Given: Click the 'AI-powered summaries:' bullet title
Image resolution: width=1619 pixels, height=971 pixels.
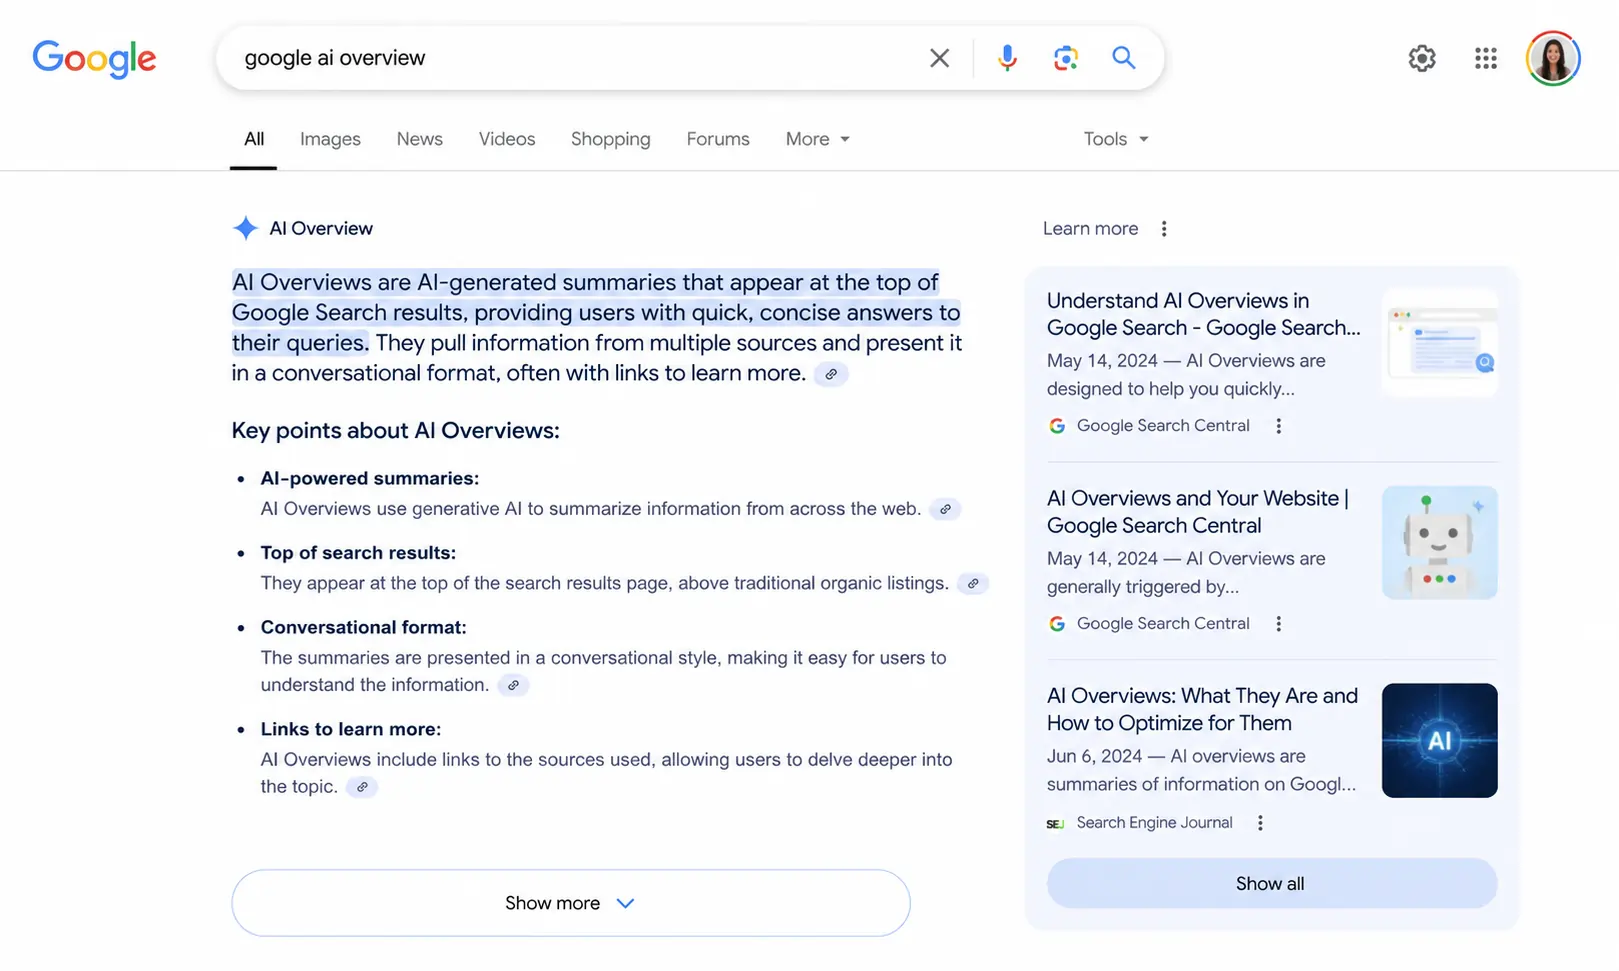Looking at the screenshot, I should [x=370, y=479].
